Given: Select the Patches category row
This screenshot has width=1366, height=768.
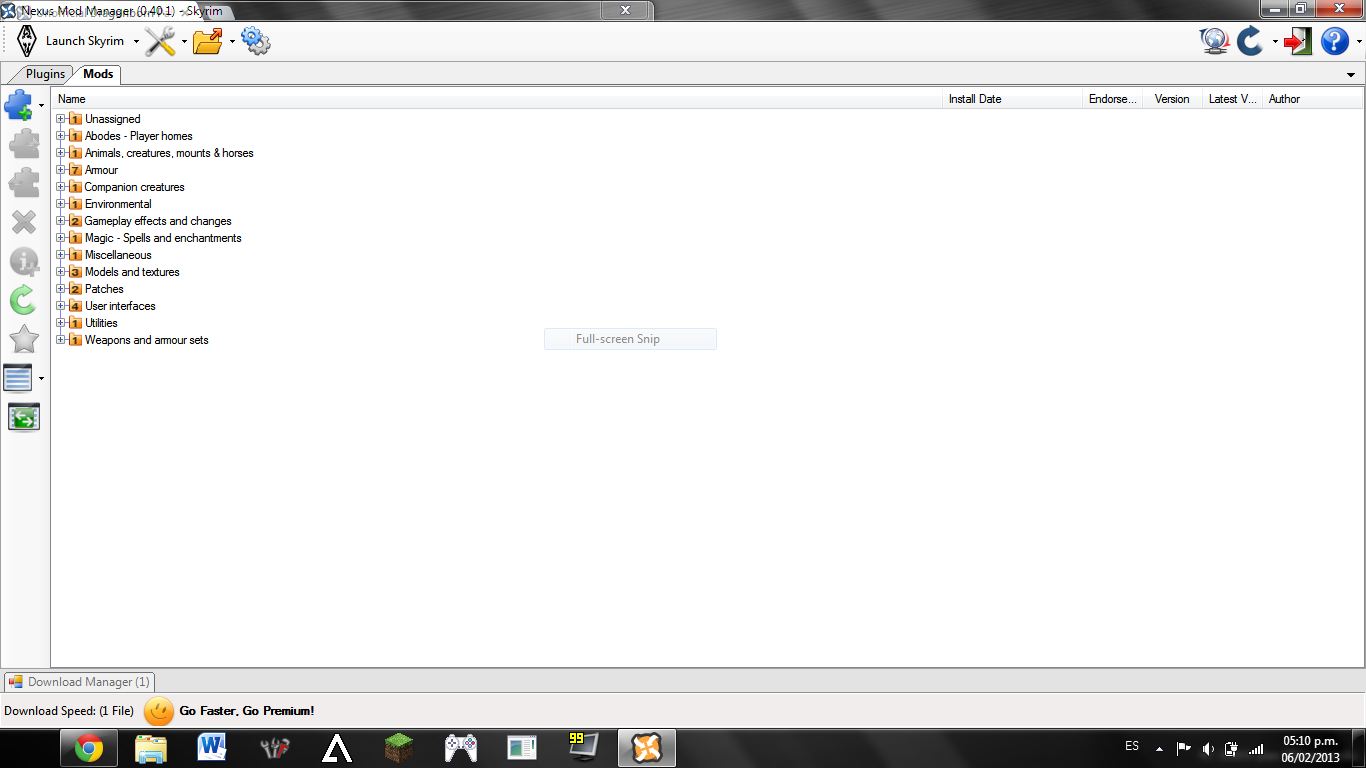Looking at the screenshot, I should pos(104,289).
